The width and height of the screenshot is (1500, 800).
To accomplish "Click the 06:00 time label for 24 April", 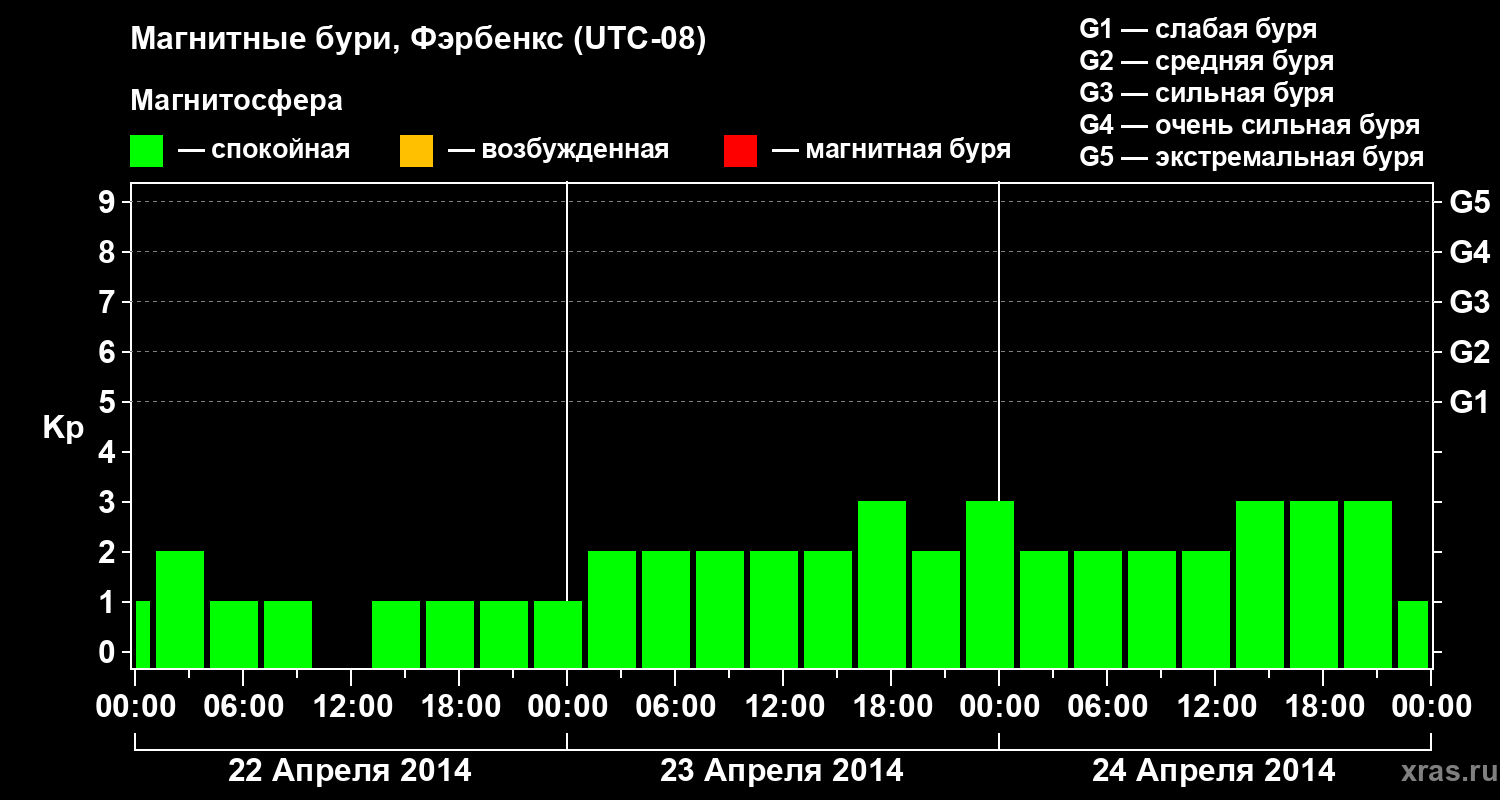I will (x=1107, y=707).
